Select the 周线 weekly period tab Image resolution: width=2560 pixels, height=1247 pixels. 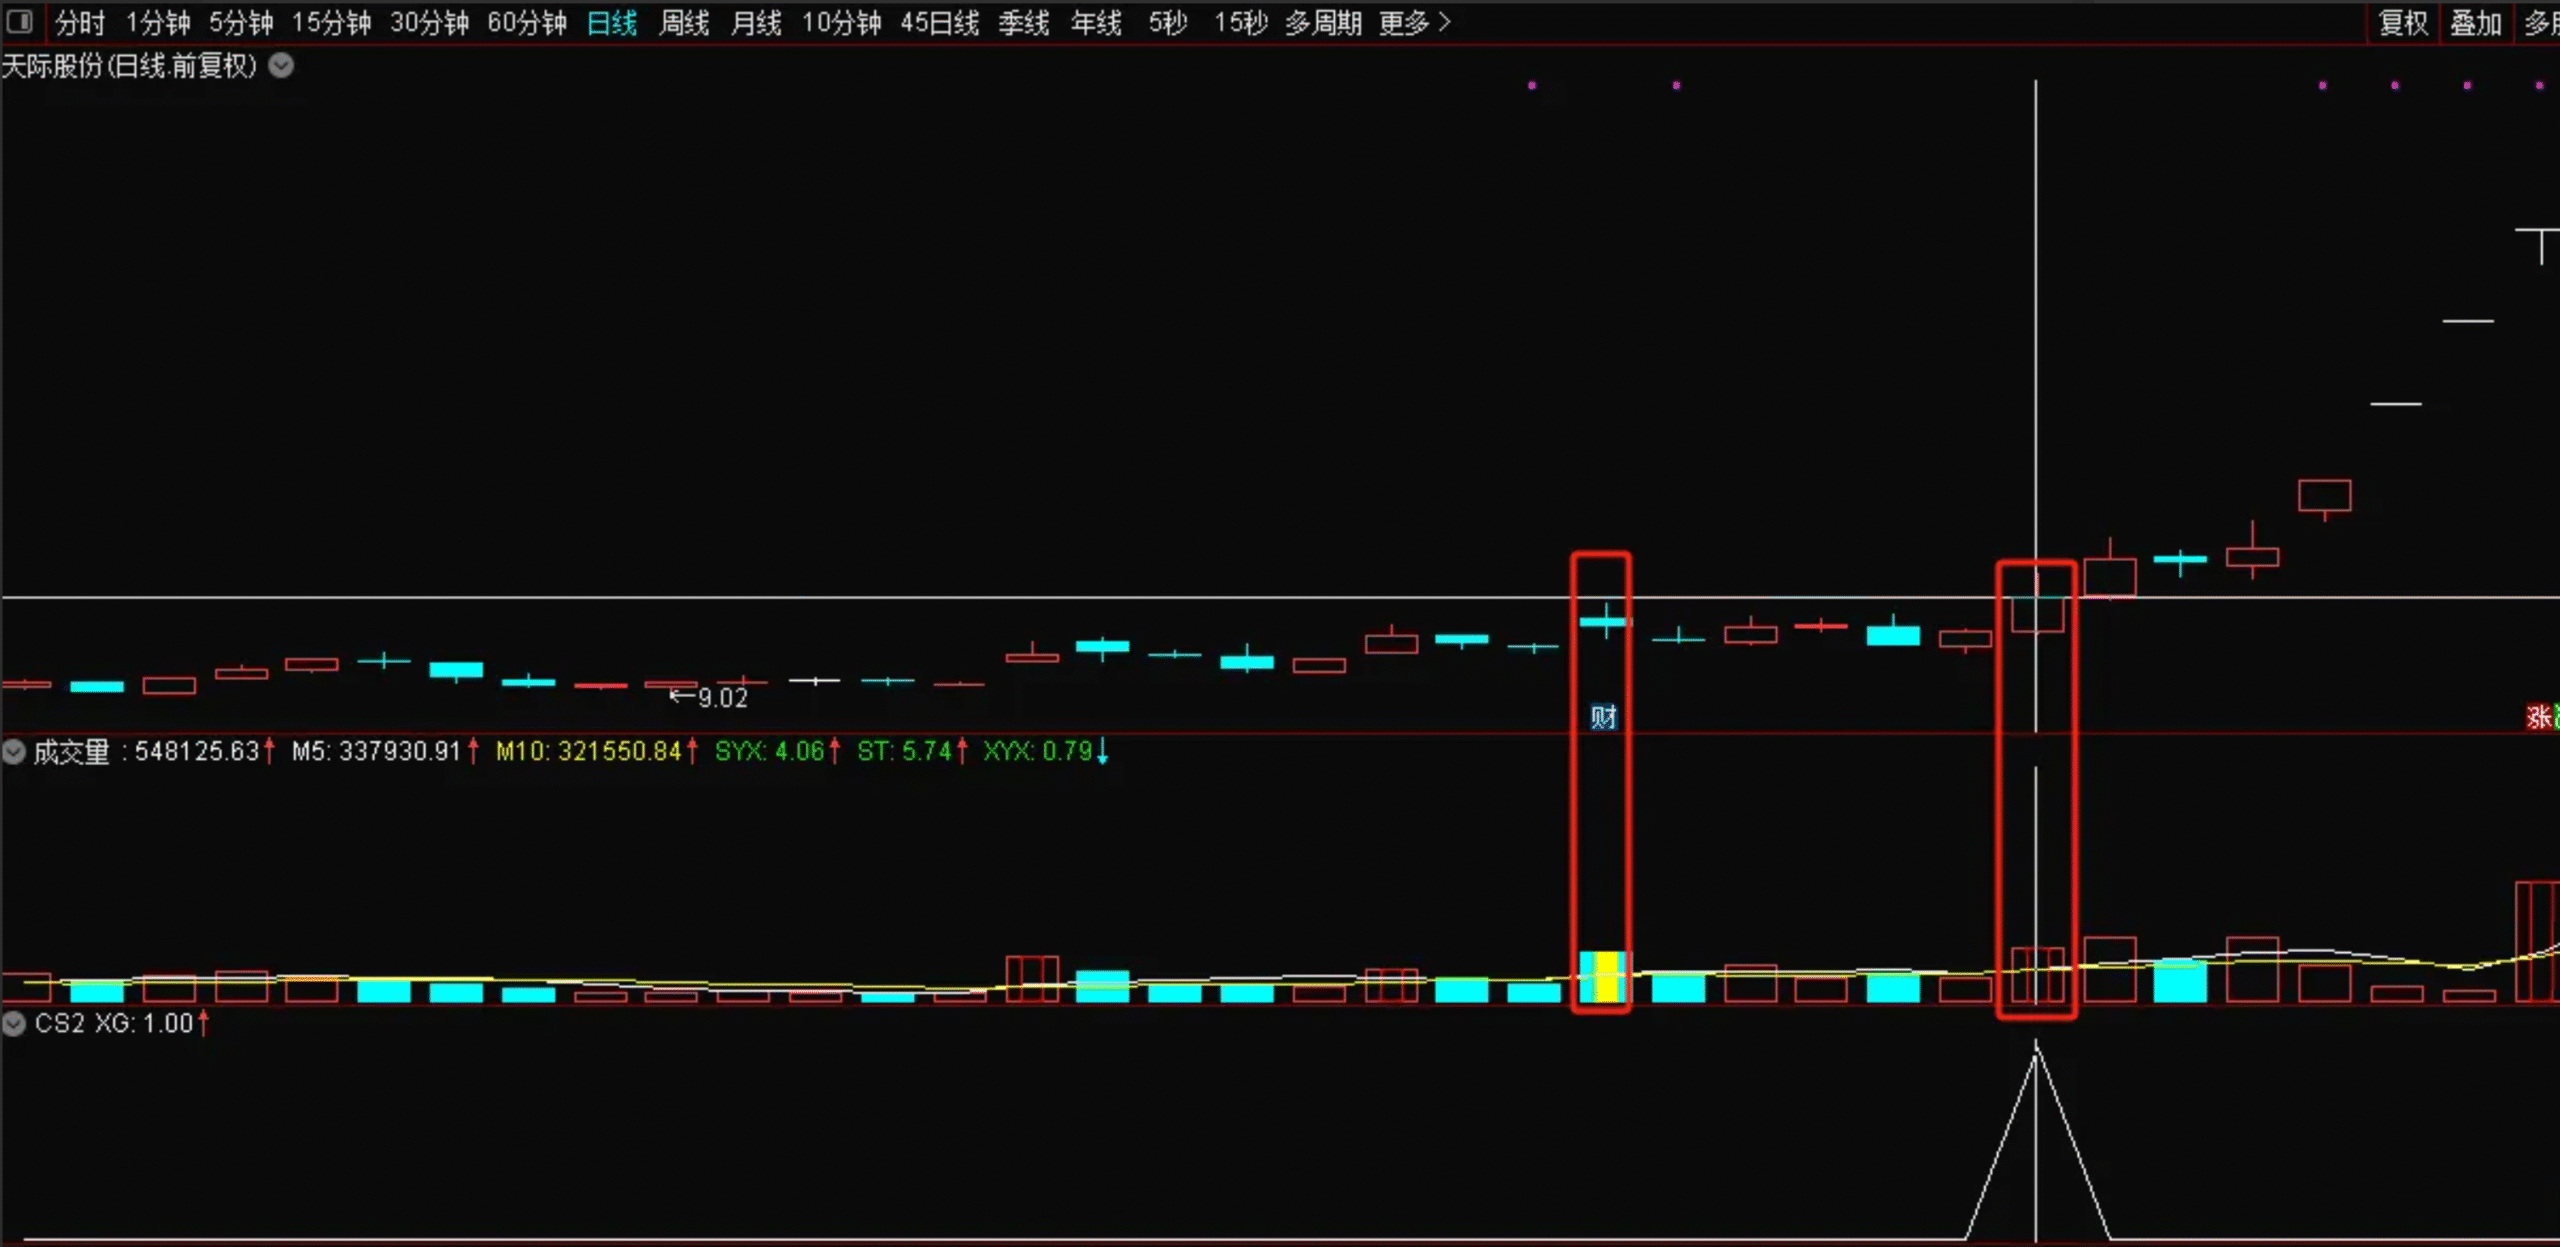[x=684, y=22]
